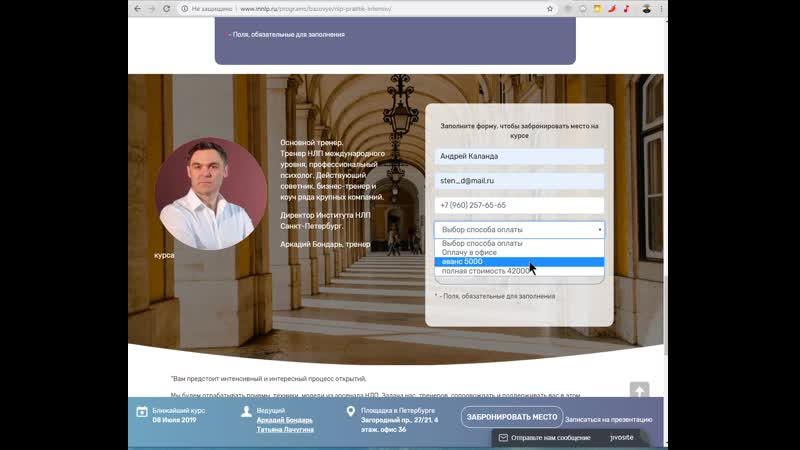This screenshot has height=450, width=800.
Task: Click the yellow extension icon in toolbar
Action: coord(597,9)
